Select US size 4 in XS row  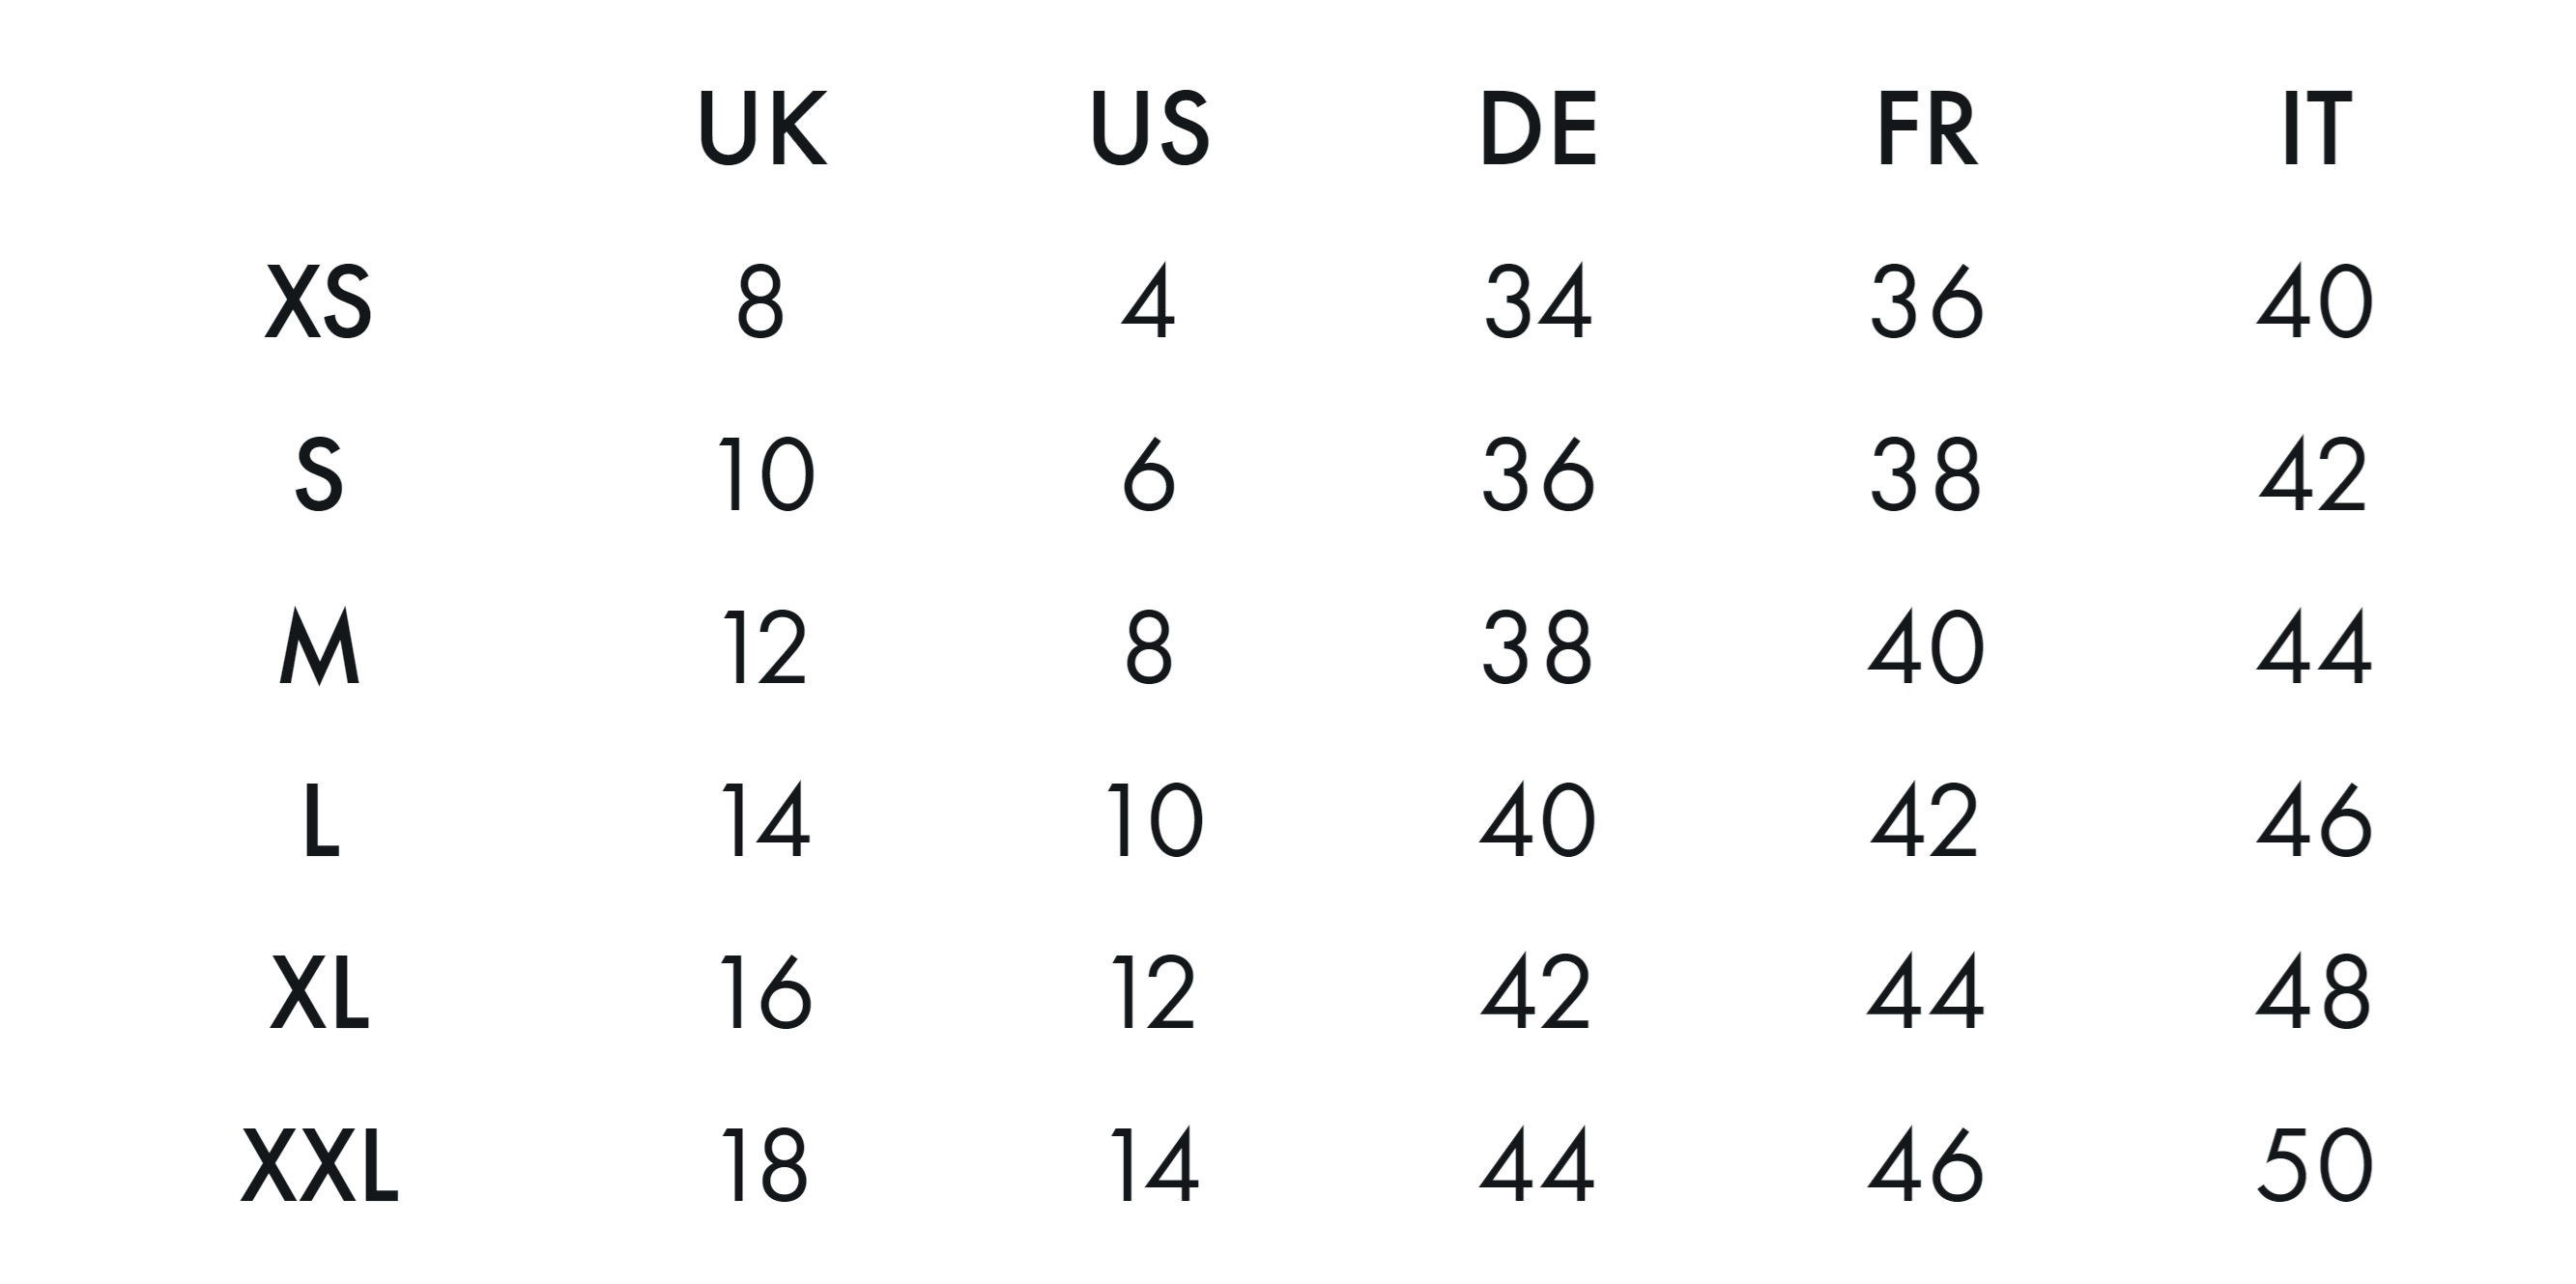[1148, 302]
